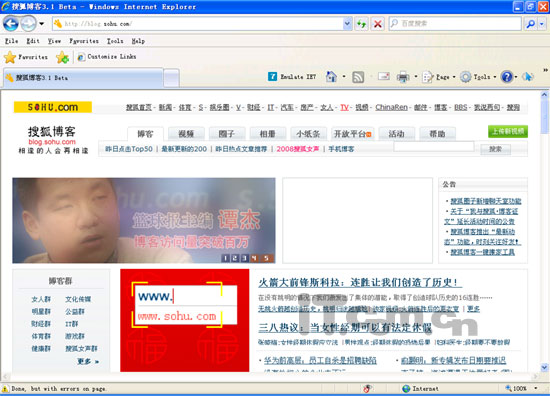Open the 更多 link in blog groups panel
This screenshot has height=396, width=550.
[88, 361]
